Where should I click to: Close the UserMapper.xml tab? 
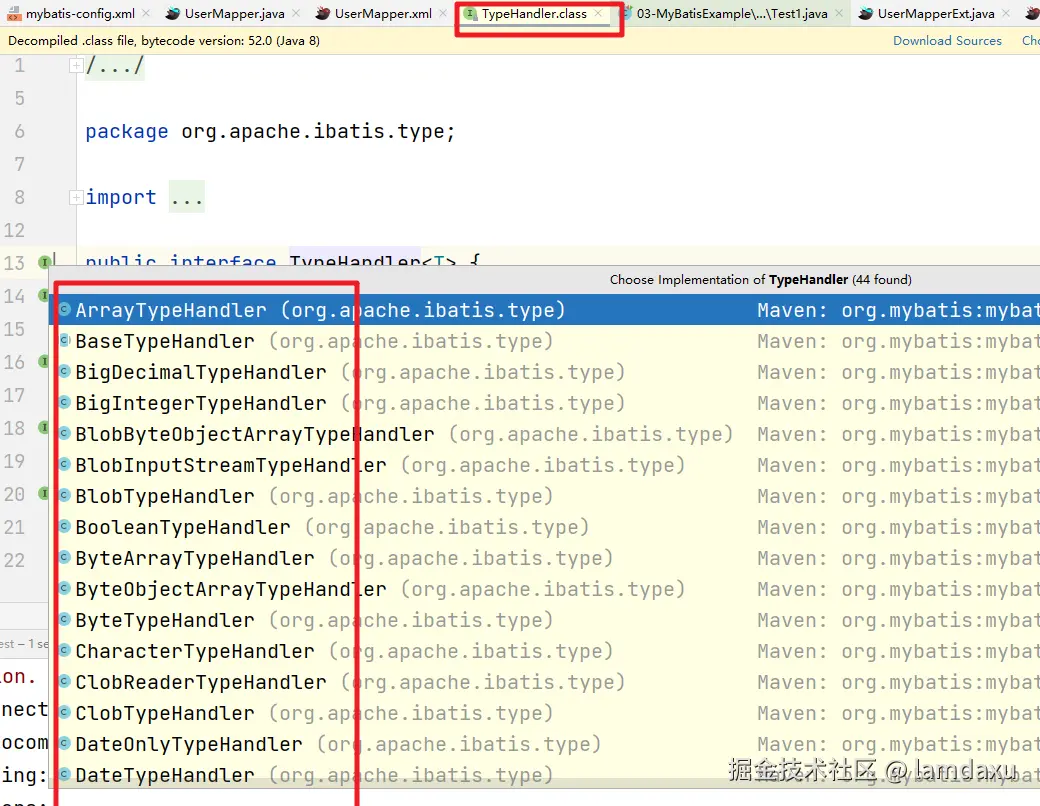click(442, 13)
